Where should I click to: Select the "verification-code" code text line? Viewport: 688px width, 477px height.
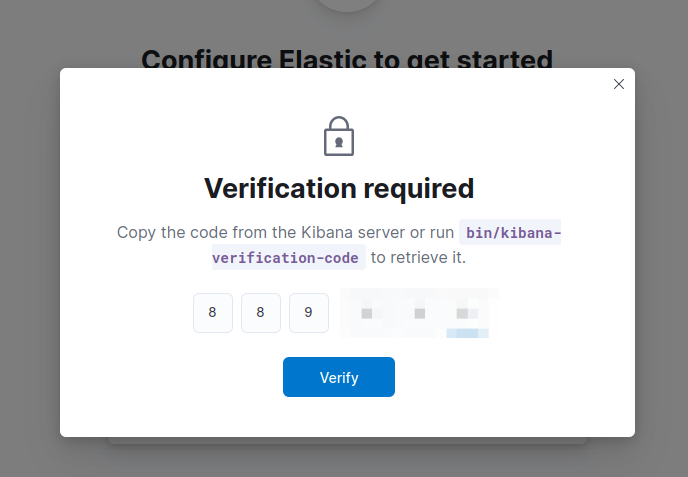coord(286,258)
